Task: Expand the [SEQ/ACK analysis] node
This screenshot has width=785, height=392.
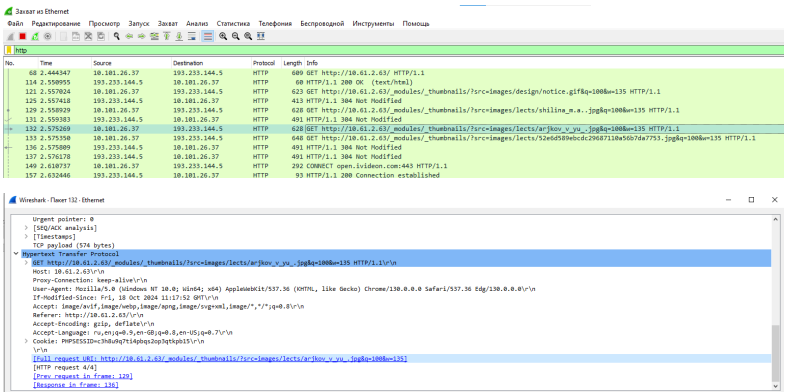Action: tap(27, 228)
